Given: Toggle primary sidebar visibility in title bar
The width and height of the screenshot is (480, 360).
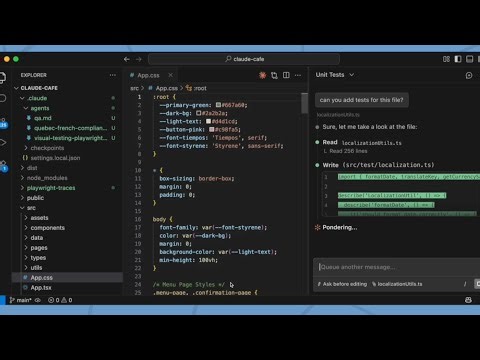Looking at the screenshot, I should click(x=458, y=59).
